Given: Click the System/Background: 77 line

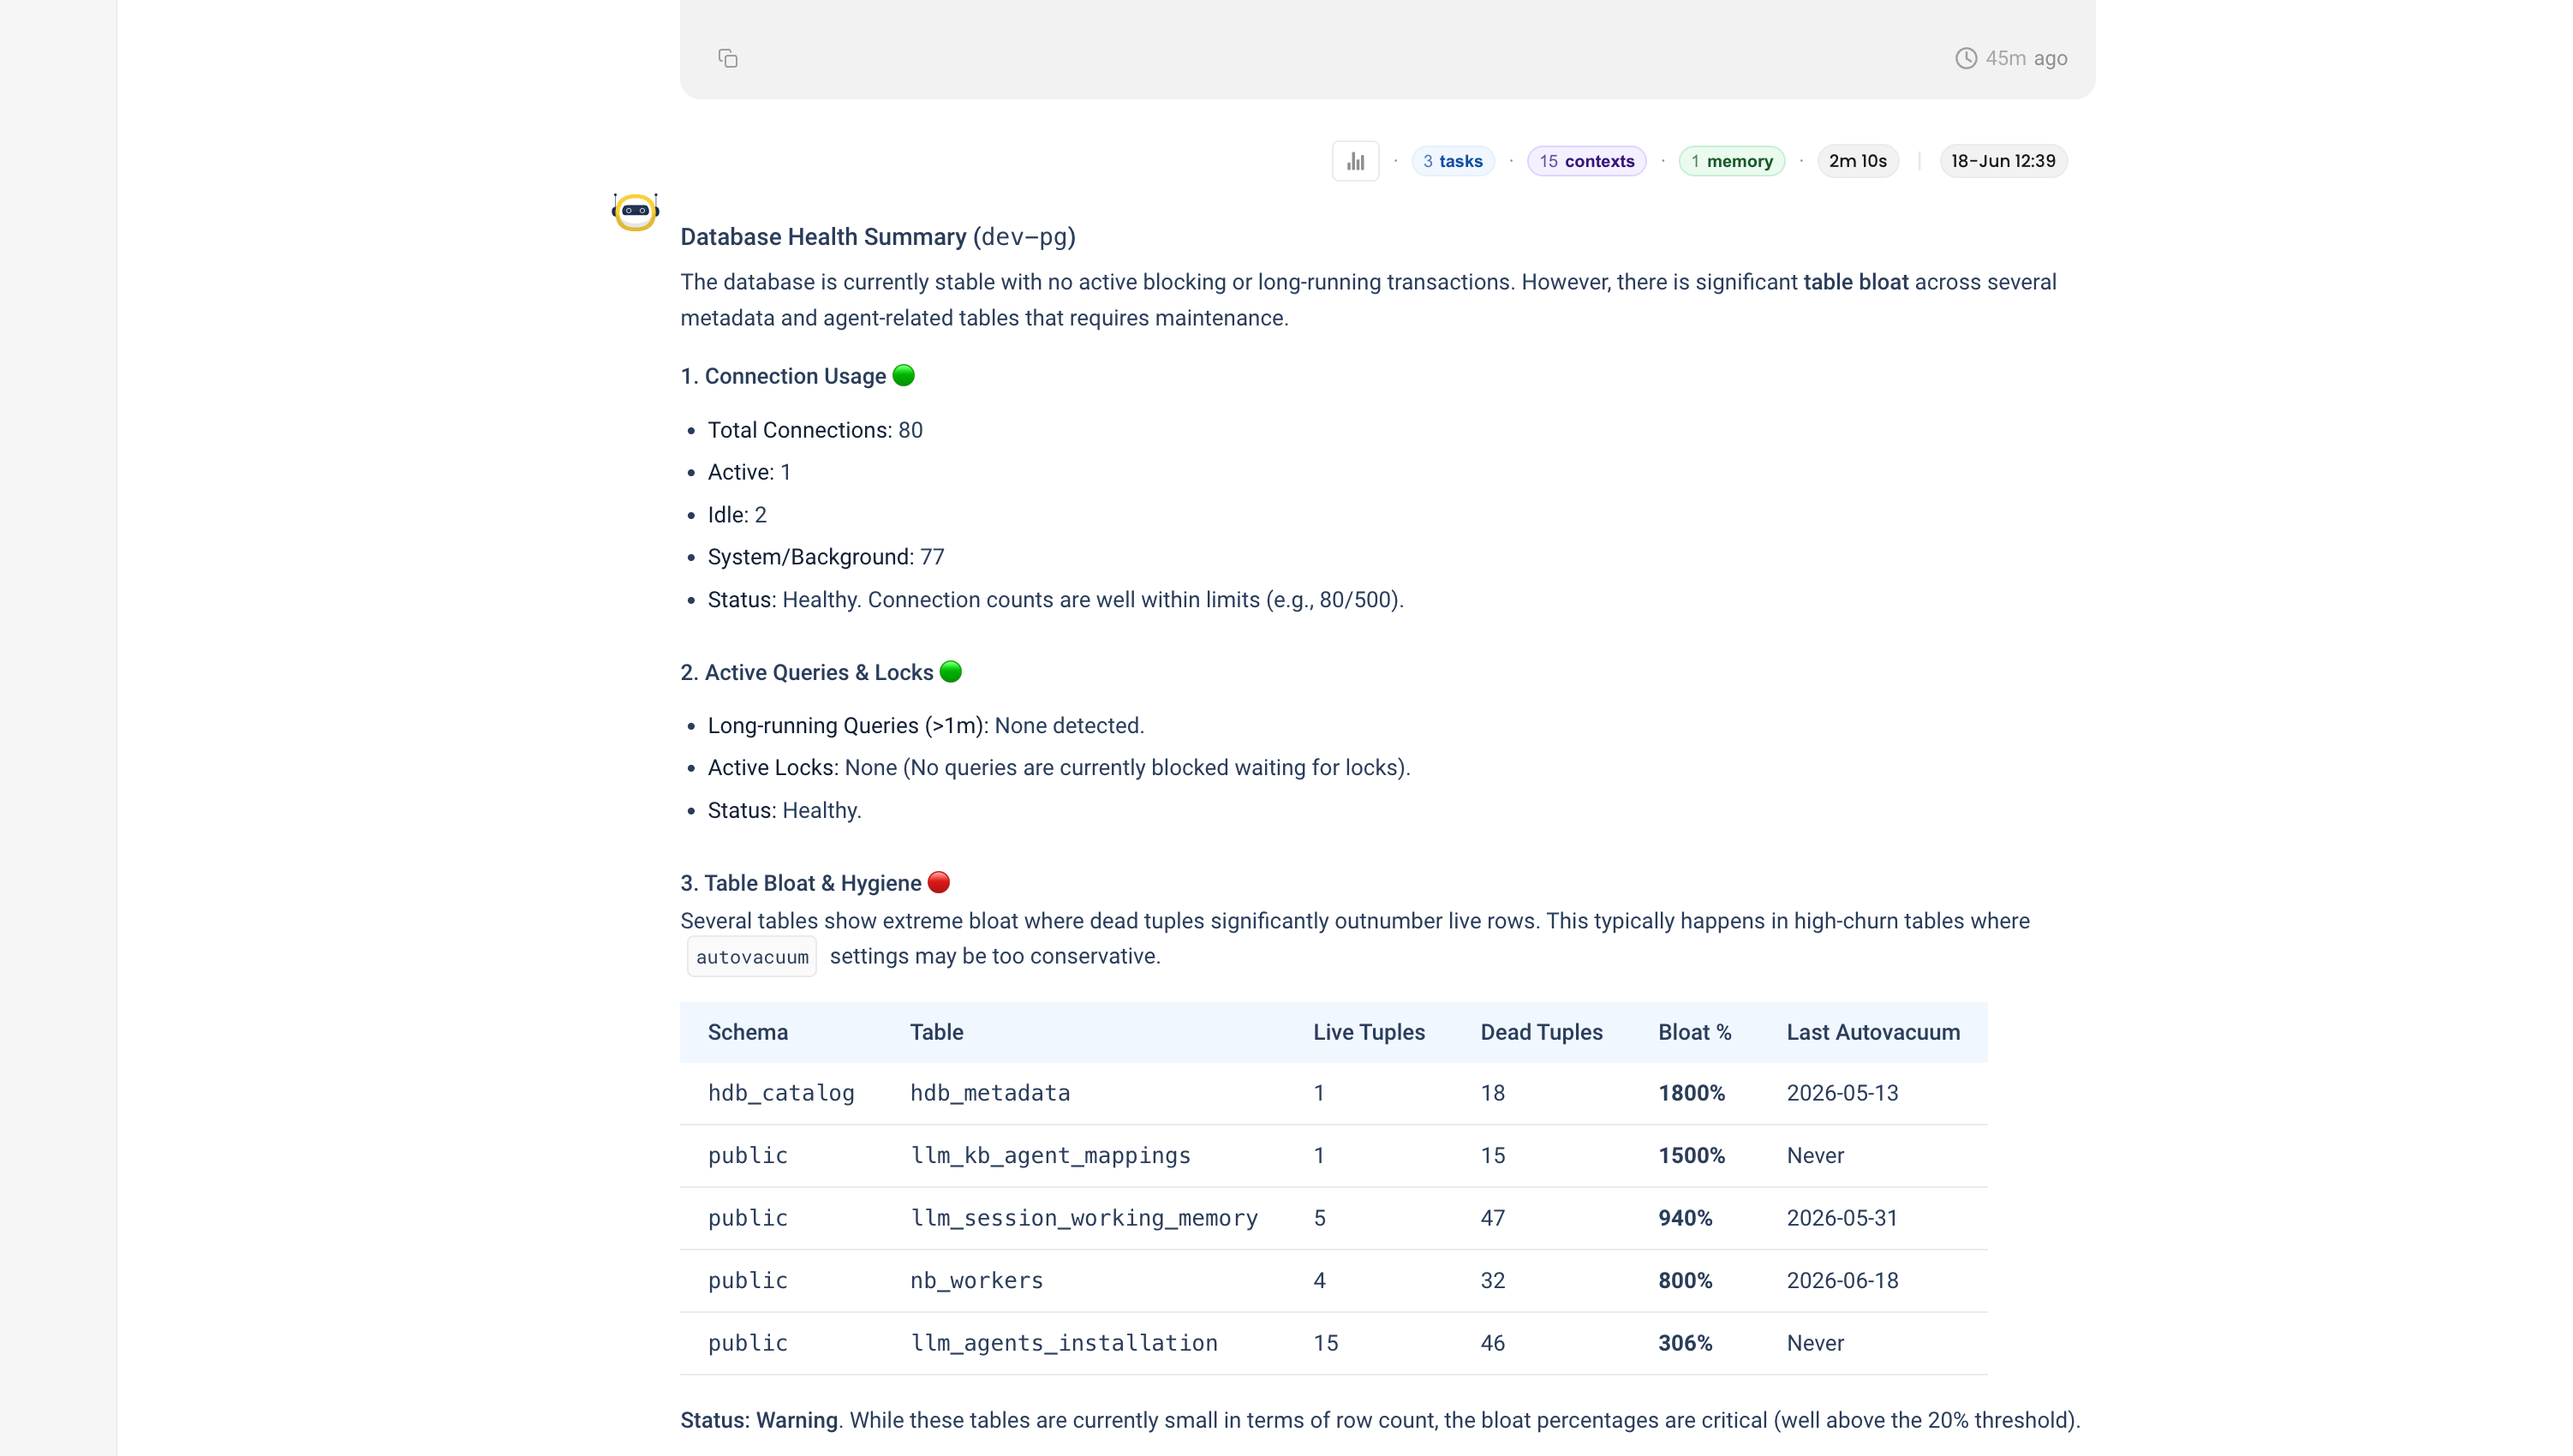Looking at the screenshot, I should click(825, 557).
